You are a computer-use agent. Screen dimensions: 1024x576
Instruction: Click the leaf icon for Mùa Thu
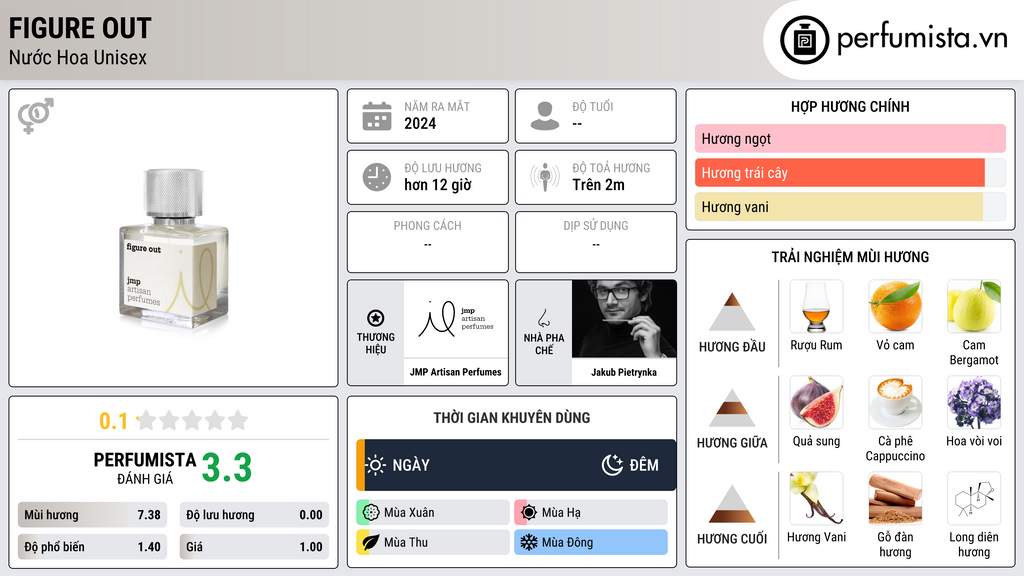(x=371, y=542)
